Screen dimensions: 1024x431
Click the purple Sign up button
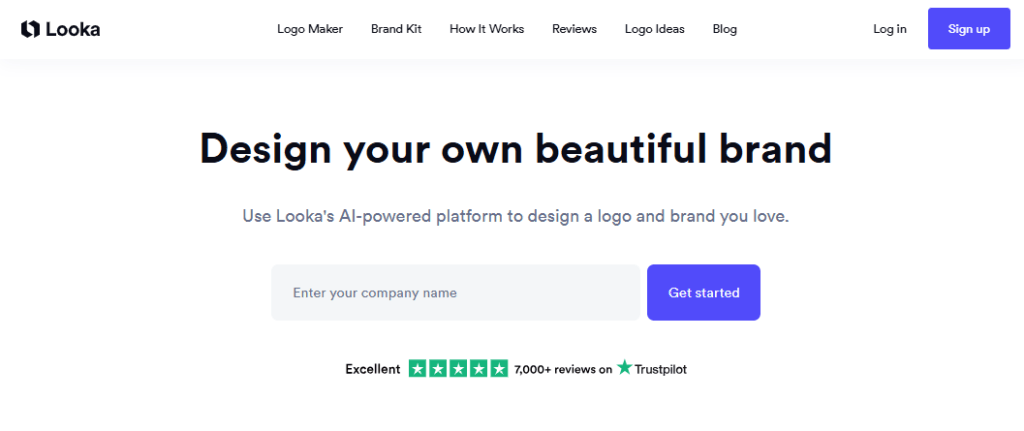[x=969, y=29]
